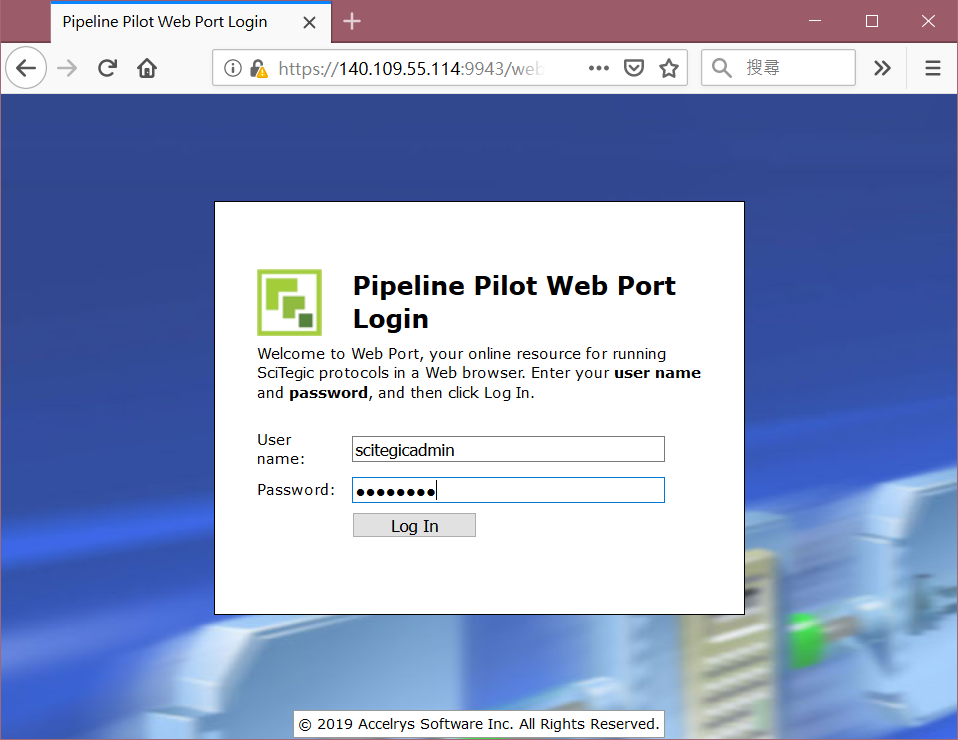Image resolution: width=958 pixels, height=740 pixels.
Task: Close the browser window
Action: (929, 21)
